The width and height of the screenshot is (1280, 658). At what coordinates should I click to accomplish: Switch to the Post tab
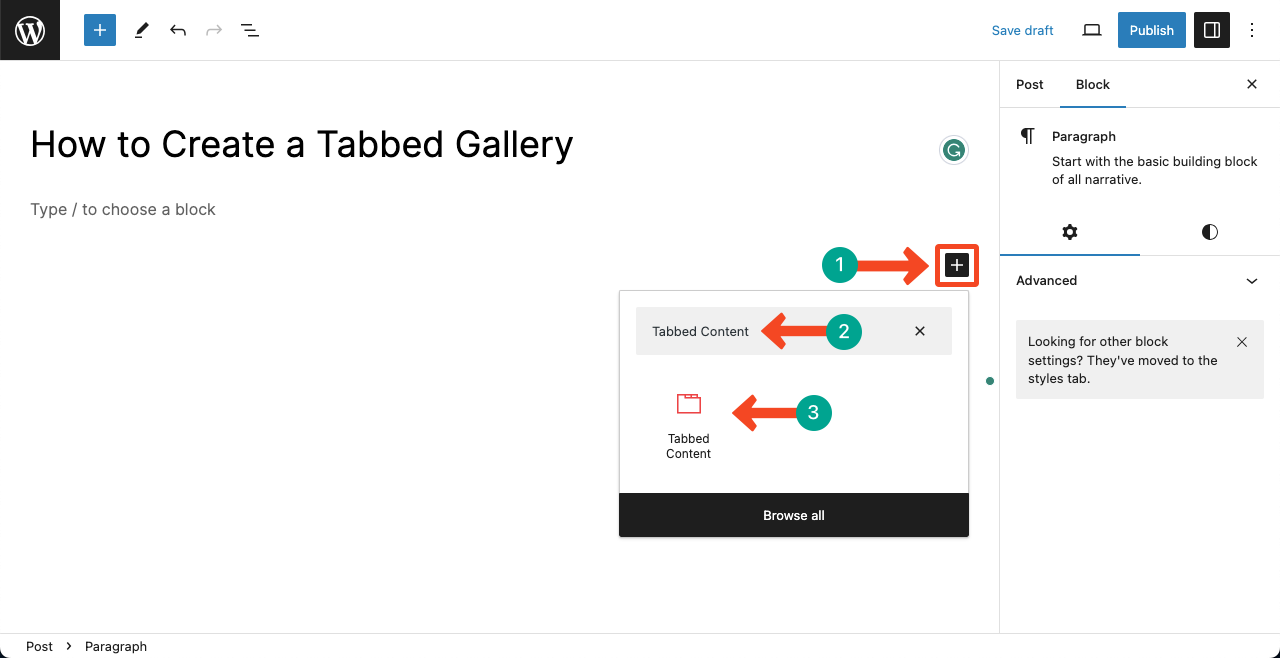tap(1029, 84)
